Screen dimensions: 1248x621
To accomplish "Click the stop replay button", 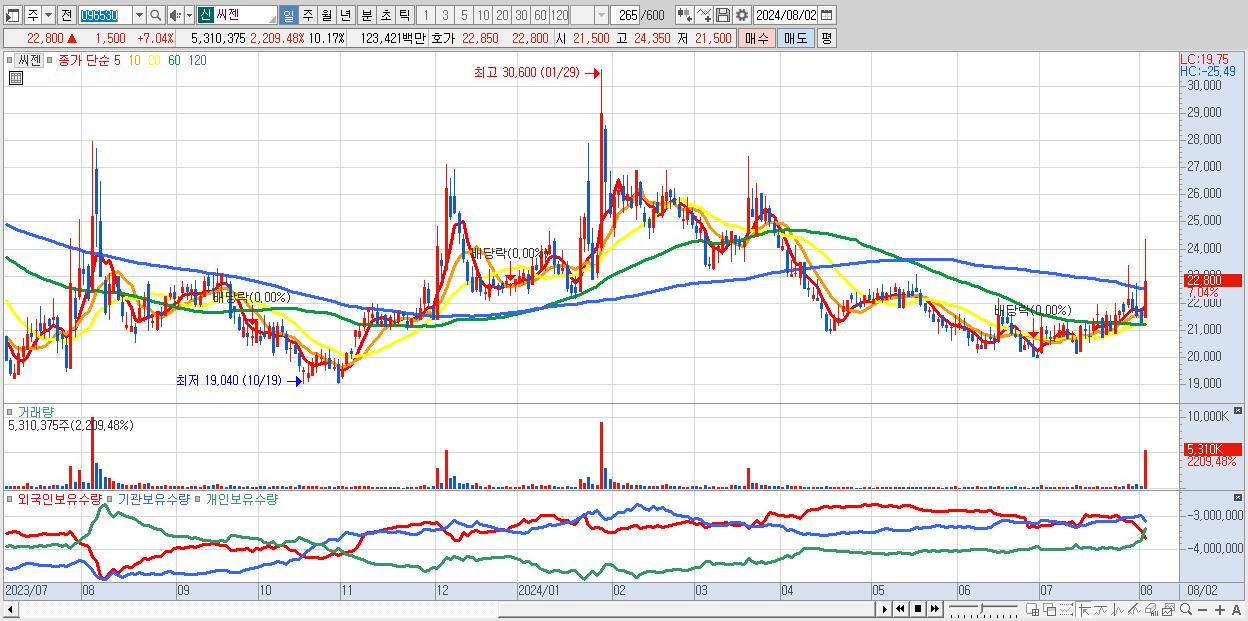I will [918, 609].
